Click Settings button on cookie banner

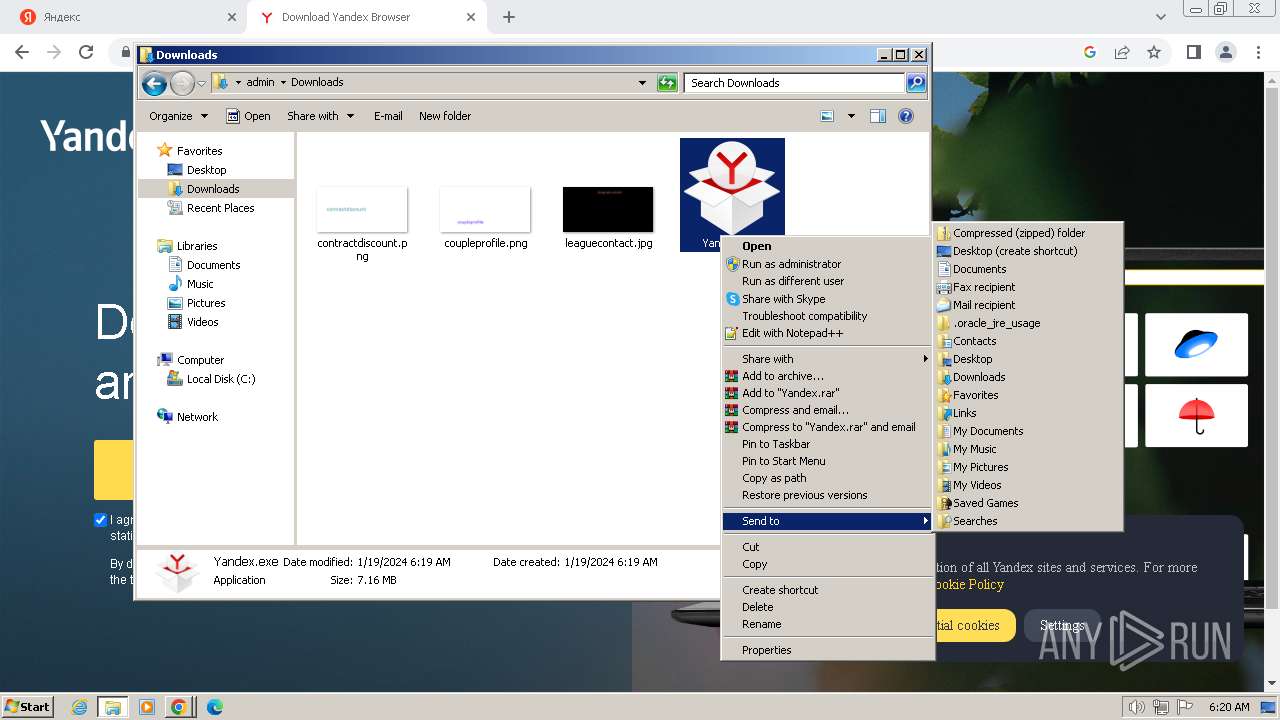pos(1062,625)
